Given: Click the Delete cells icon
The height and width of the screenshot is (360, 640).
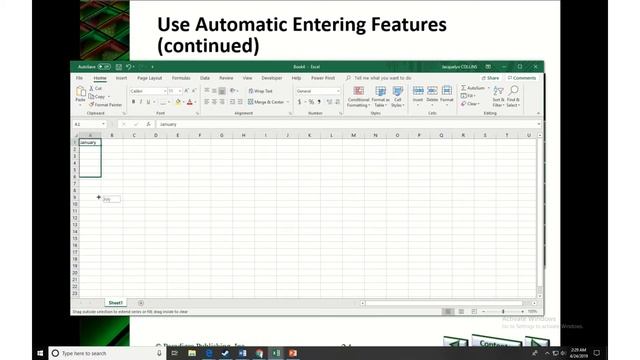Looking at the screenshot, I should [x=432, y=91].
